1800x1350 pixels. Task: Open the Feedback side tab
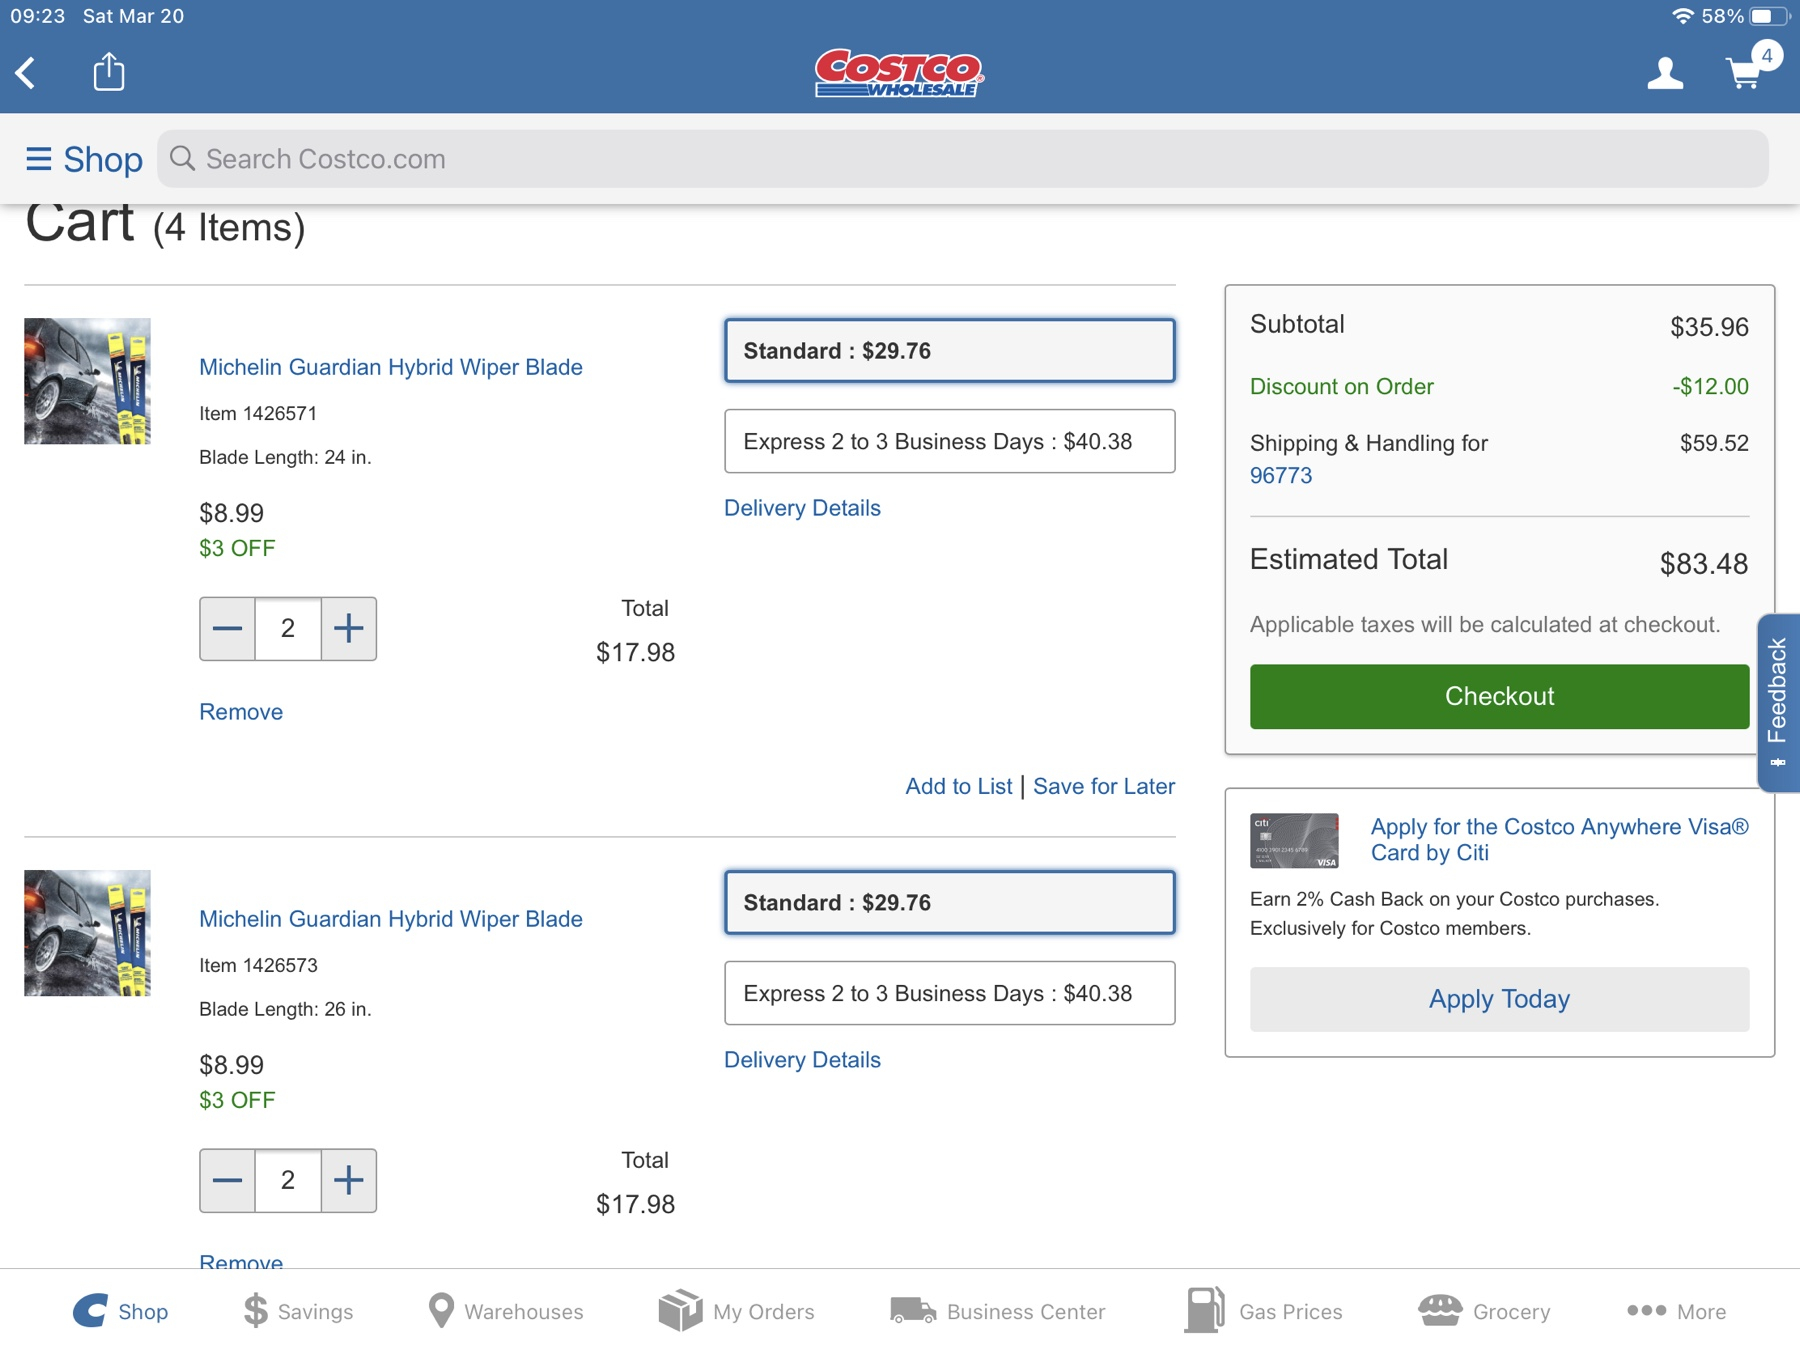[x=1778, y=703]
